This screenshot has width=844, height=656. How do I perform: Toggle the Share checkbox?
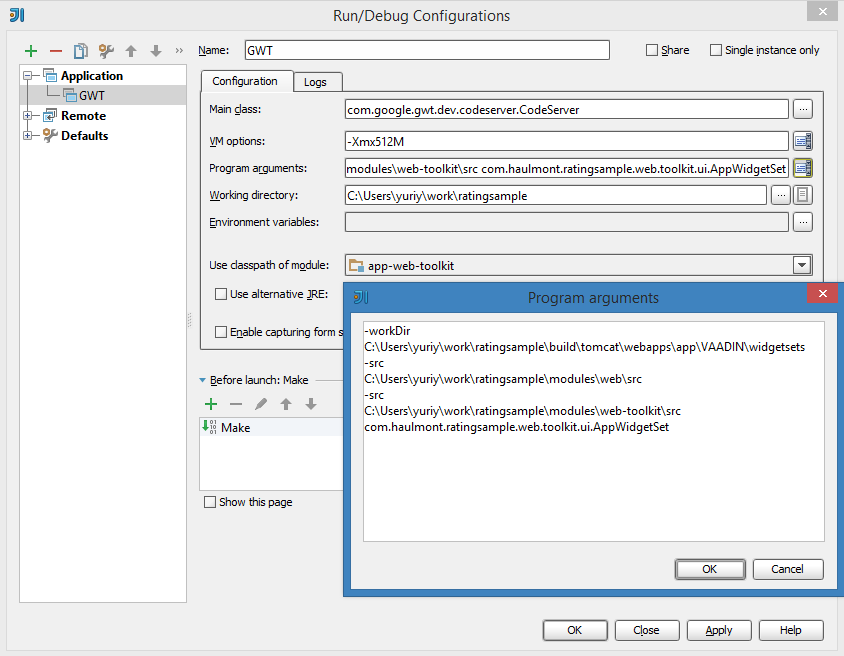coord(652,50)
